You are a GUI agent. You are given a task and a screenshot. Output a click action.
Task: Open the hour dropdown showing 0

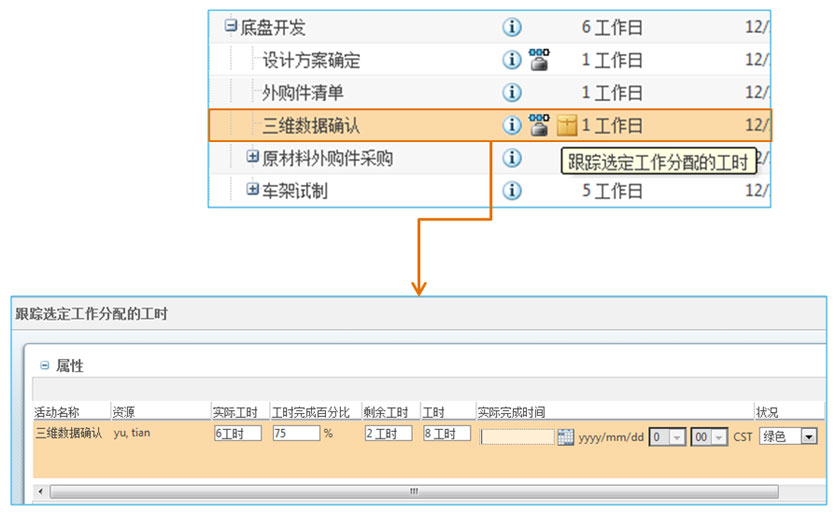[x=667, y=437]
